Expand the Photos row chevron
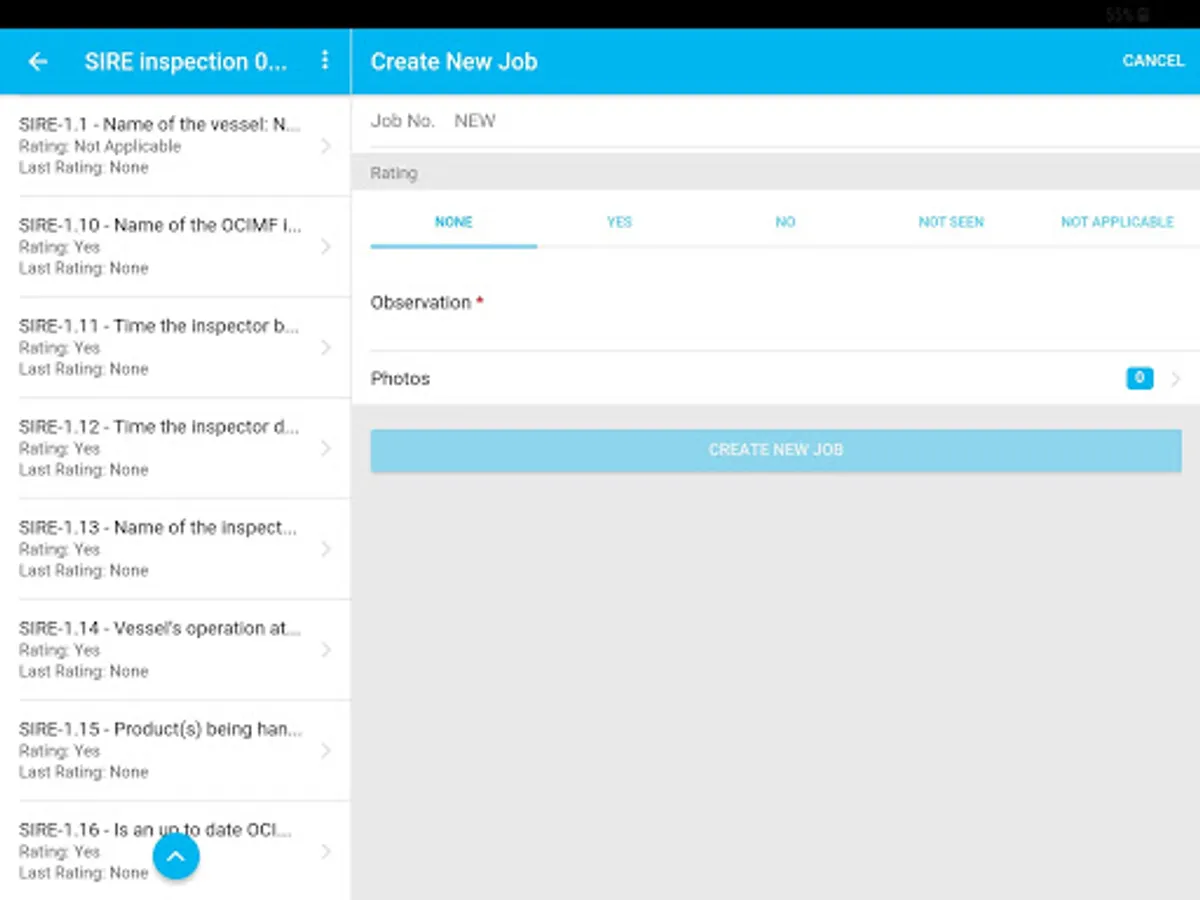This screenshot has width=1200, height=900. click(1176, 379)
